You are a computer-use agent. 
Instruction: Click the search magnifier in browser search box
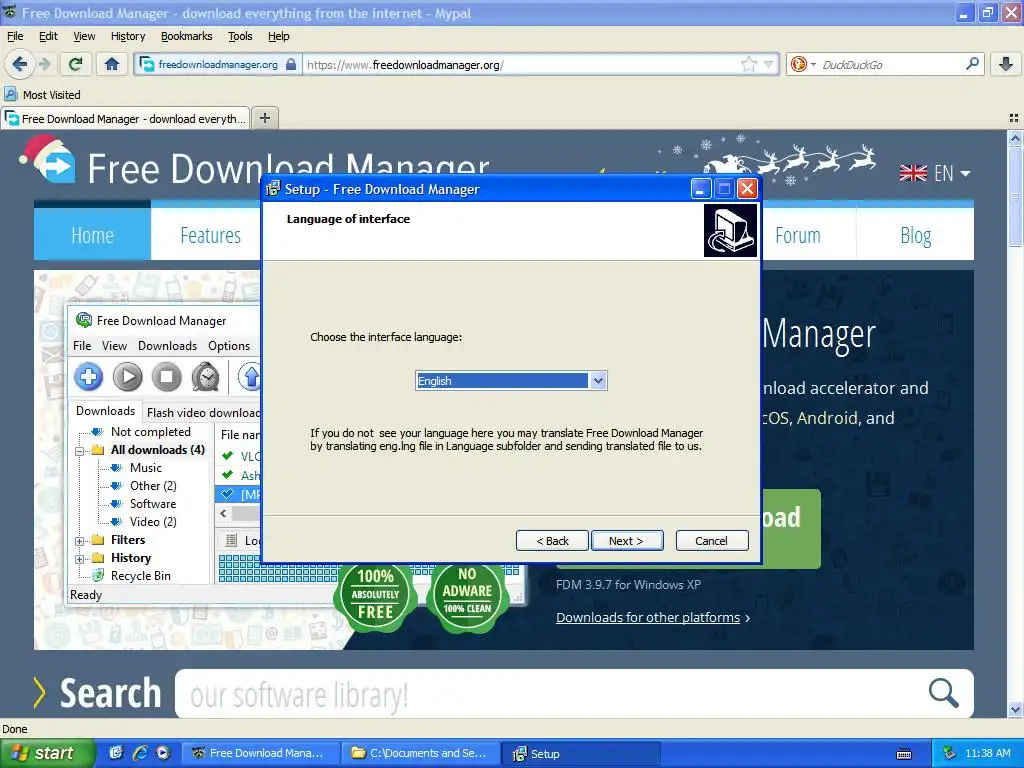coord(972,63)
